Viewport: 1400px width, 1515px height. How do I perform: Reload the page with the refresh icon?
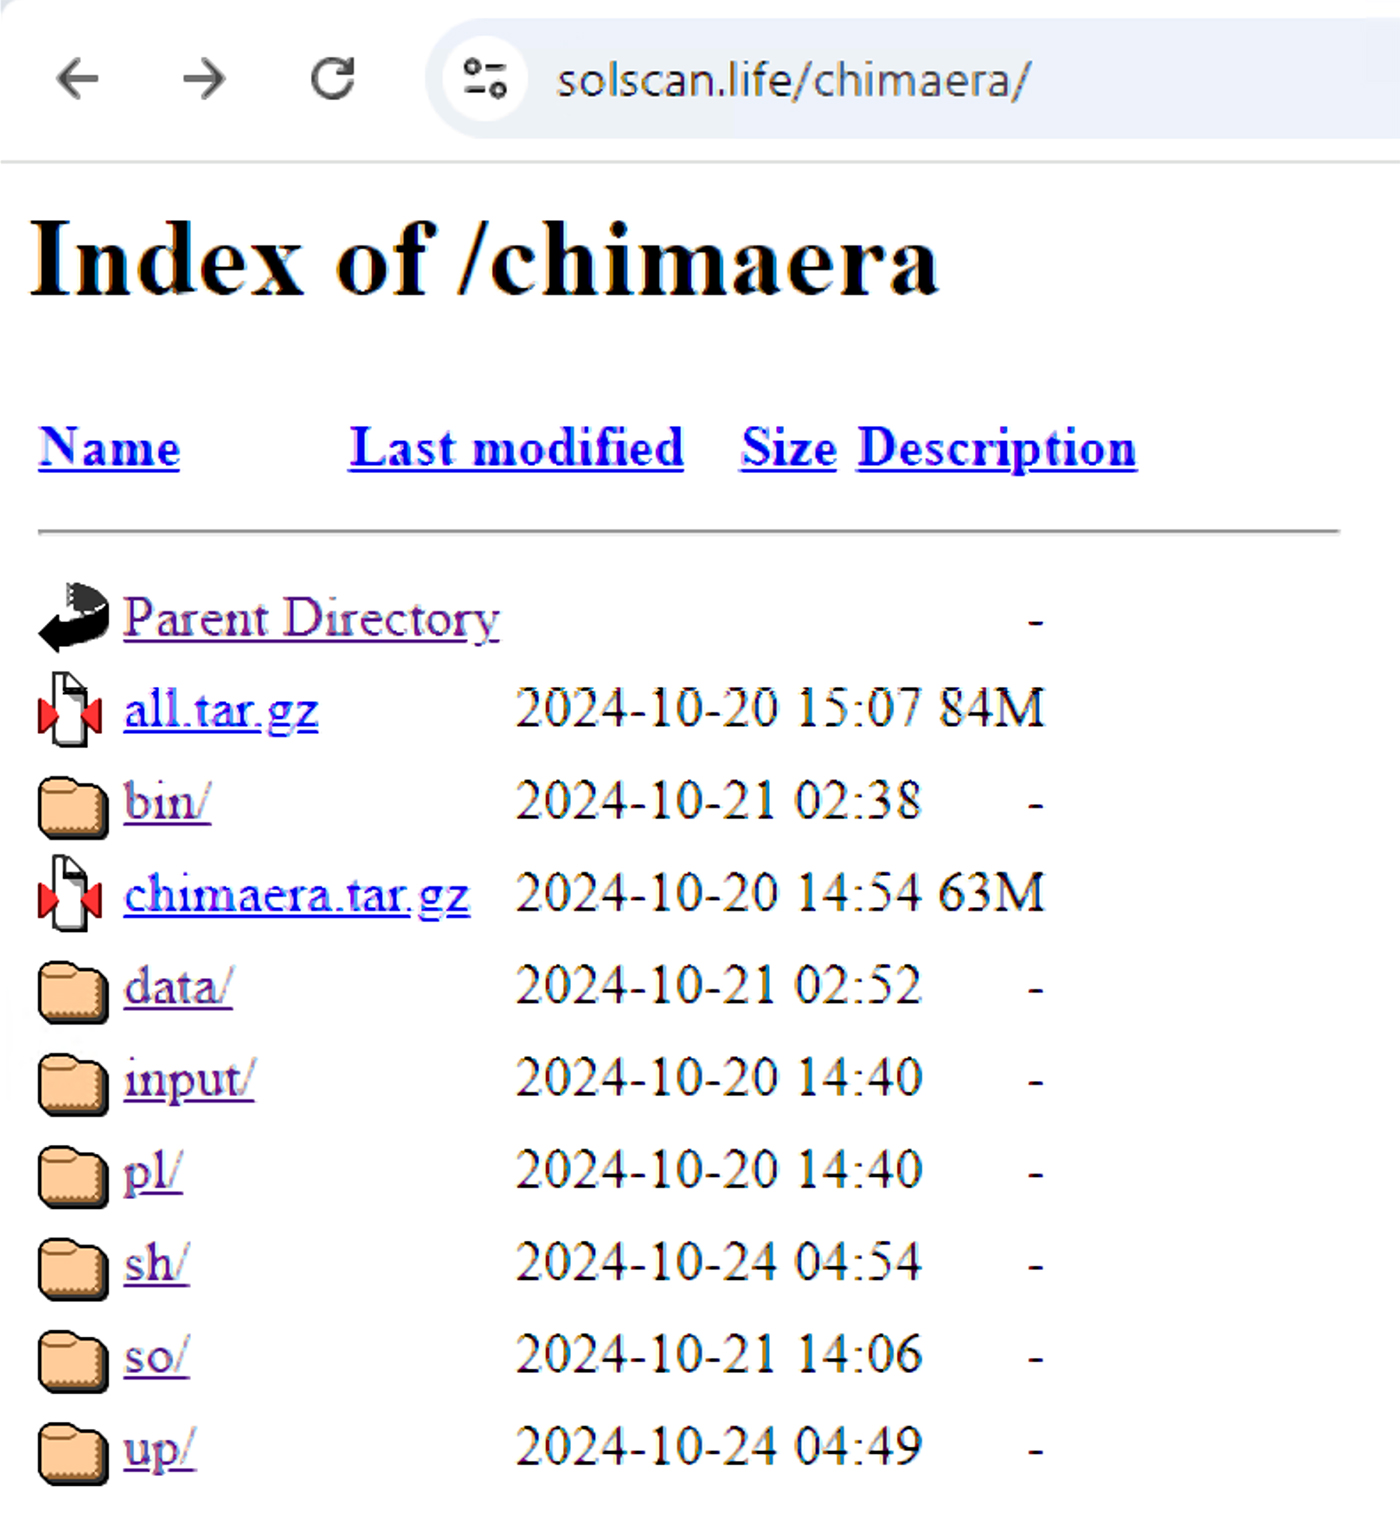click(333, 79)
